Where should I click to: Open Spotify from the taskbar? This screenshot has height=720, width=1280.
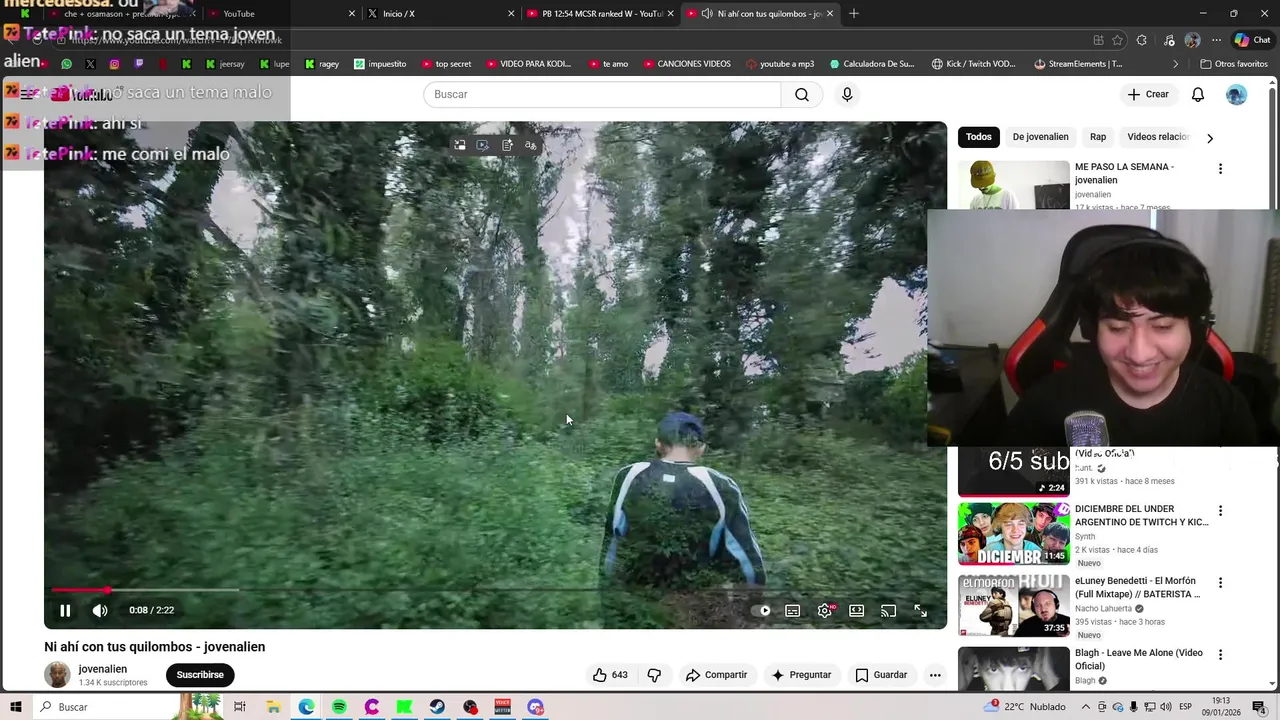339,707
